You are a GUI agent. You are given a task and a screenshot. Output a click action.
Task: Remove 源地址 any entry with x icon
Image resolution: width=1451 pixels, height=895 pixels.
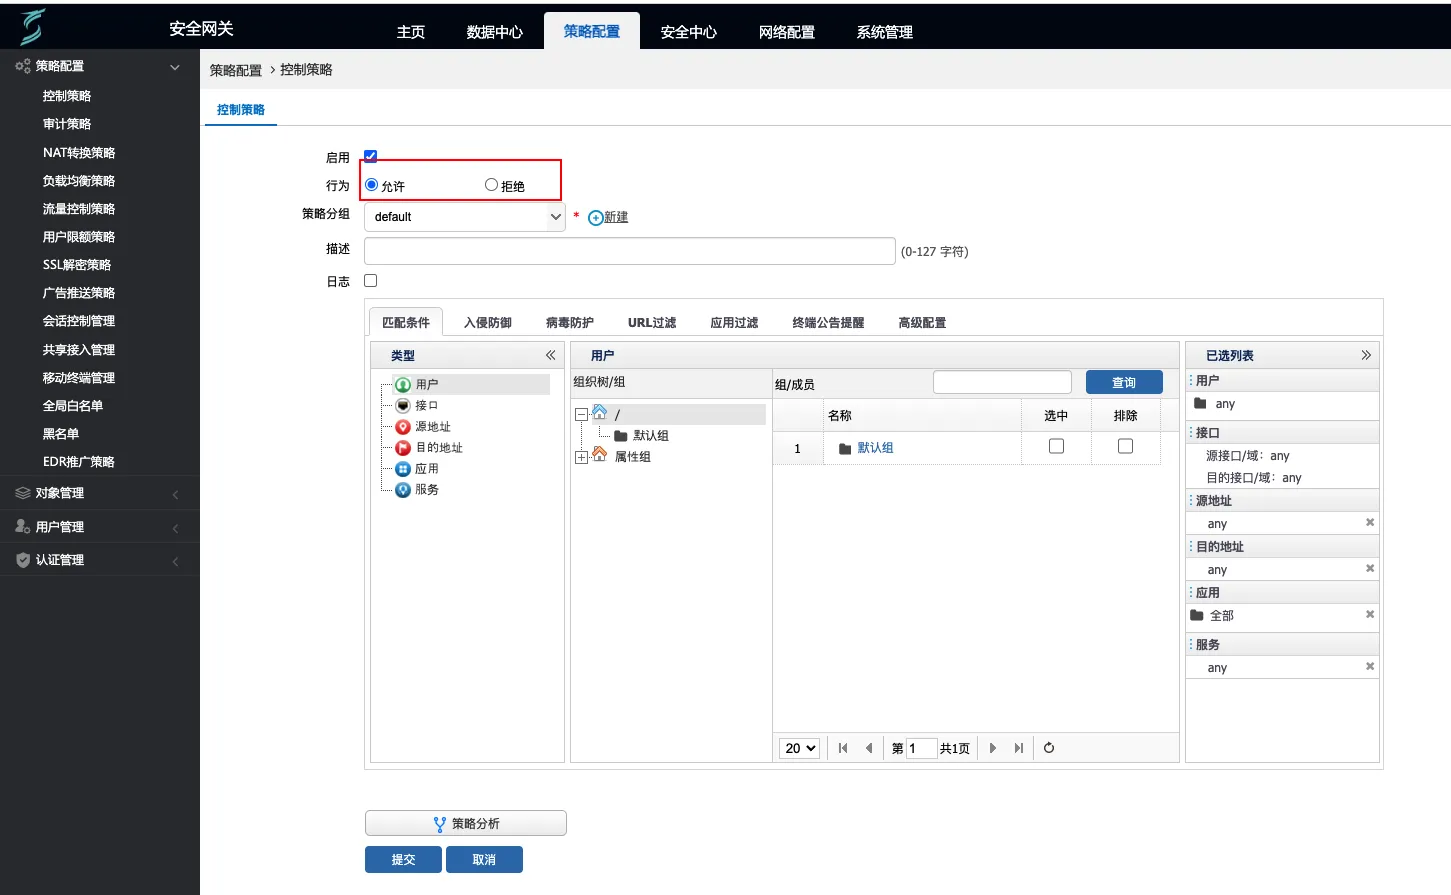(x=1370, y=522)
